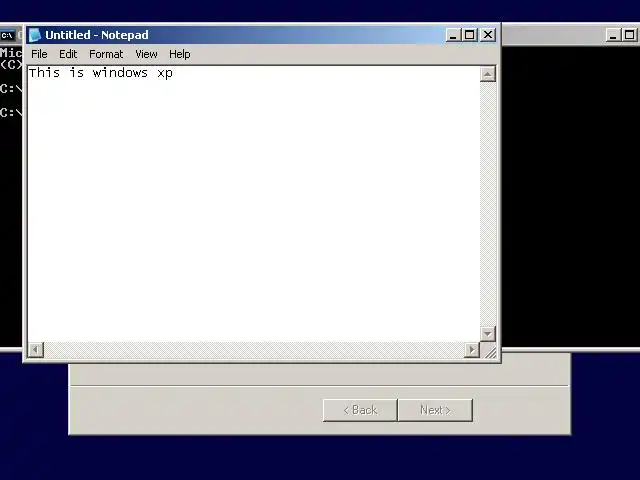Viewport: 640px width, 480px height.
Task: Click the Notepad vertical scroll down arrow
Action: point(488,334)
